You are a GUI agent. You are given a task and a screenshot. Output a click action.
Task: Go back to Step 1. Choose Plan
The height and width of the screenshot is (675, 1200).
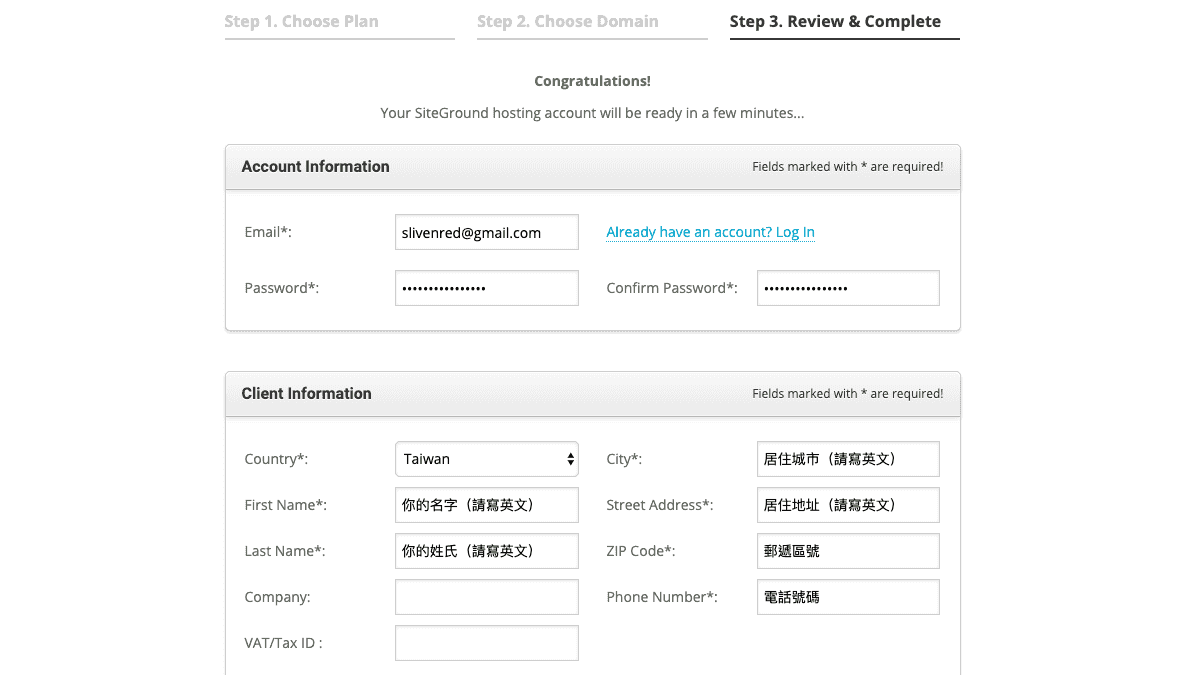pos(301,21)
